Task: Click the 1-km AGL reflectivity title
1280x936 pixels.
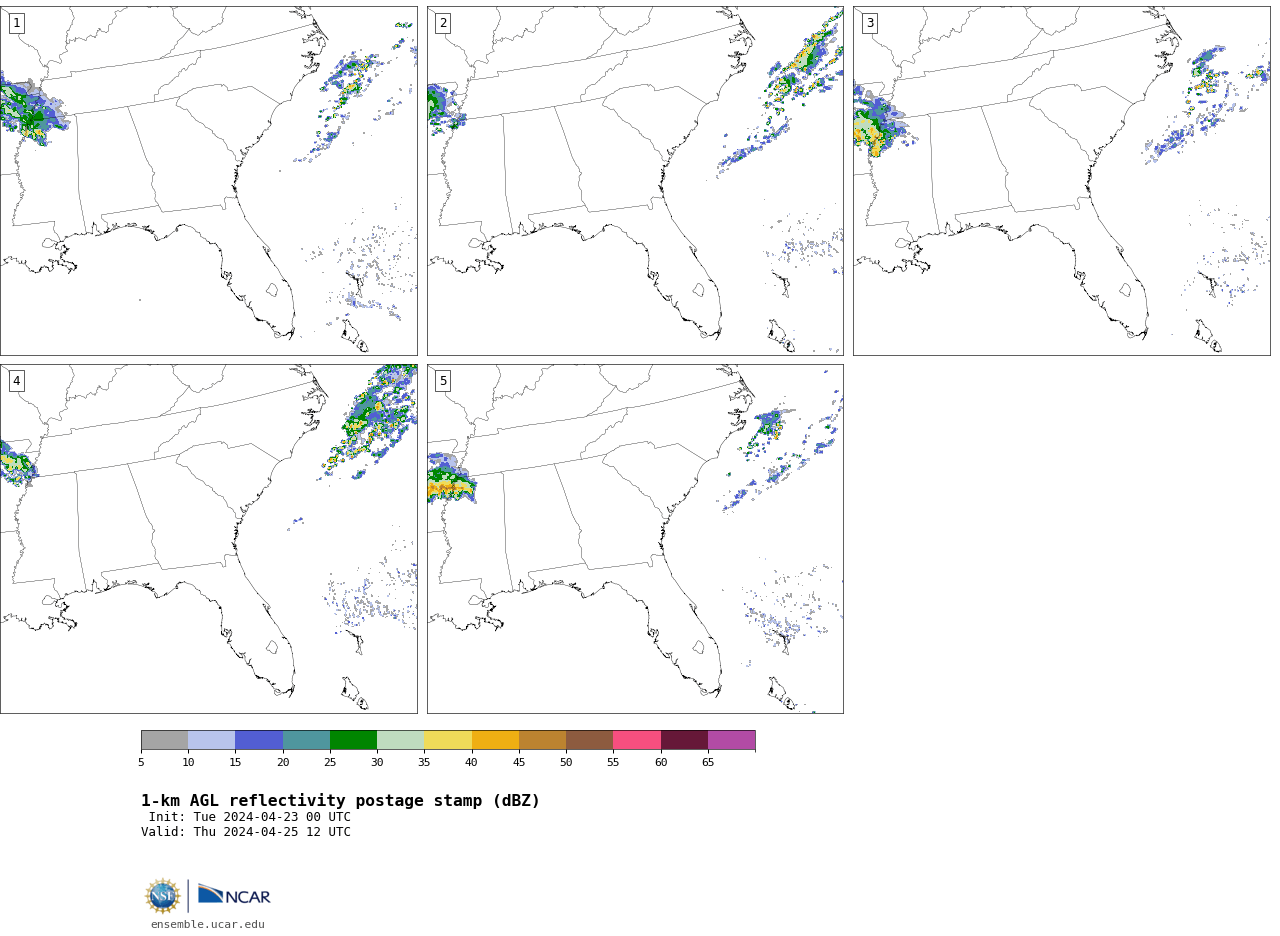Action: click(x=340, y=801)
